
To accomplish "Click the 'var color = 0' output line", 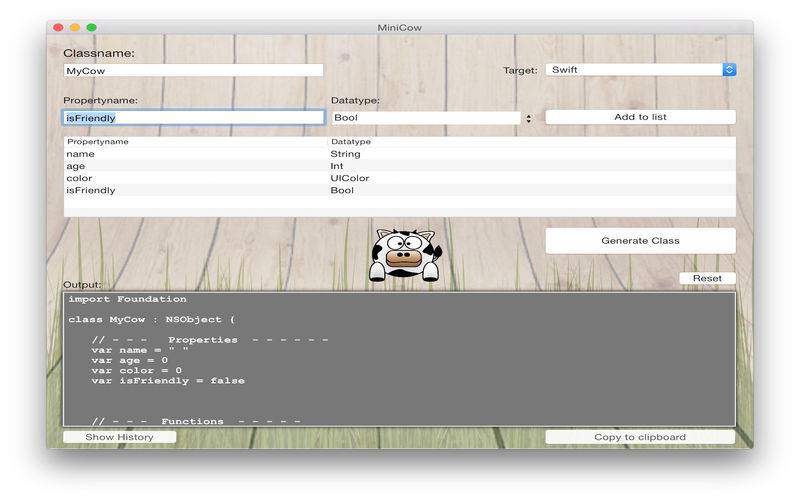I will click(x=136, y=370).
